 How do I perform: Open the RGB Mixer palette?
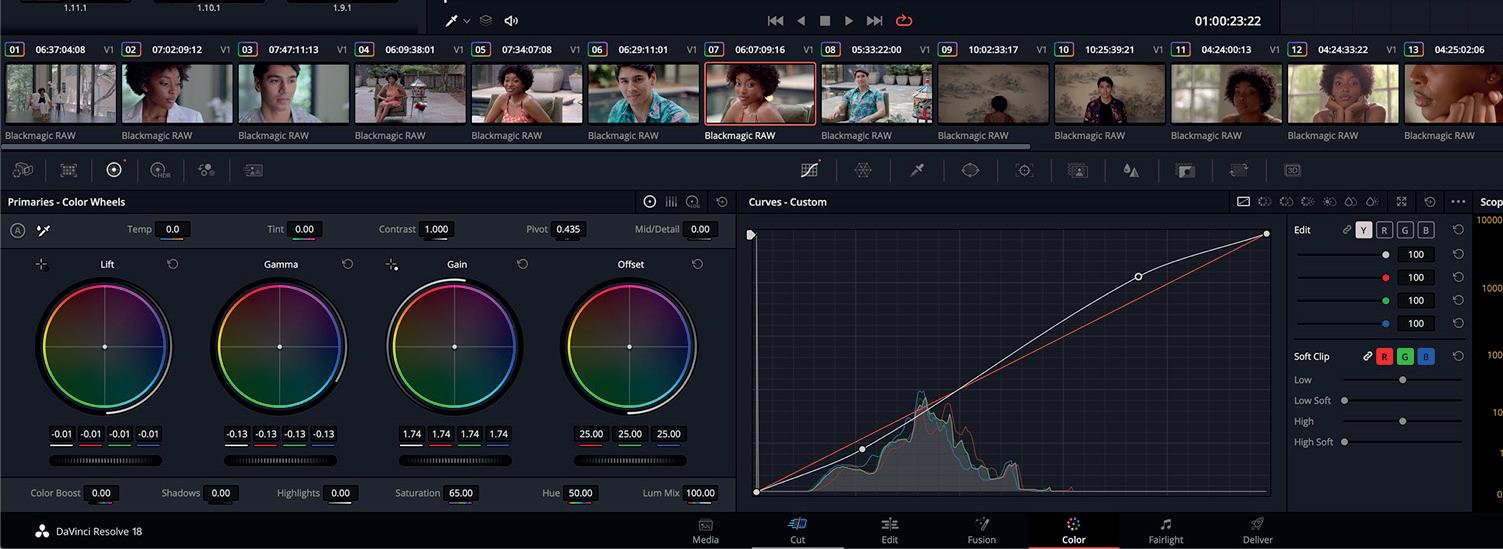point(207,170)
